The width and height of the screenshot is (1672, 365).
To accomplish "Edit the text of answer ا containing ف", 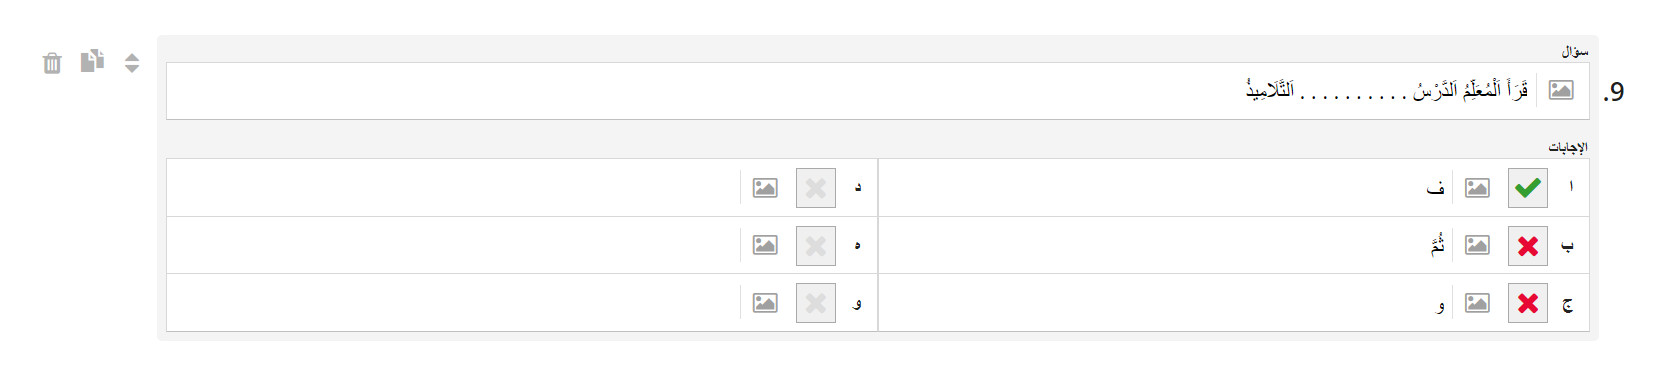I will click(1165, 188).
